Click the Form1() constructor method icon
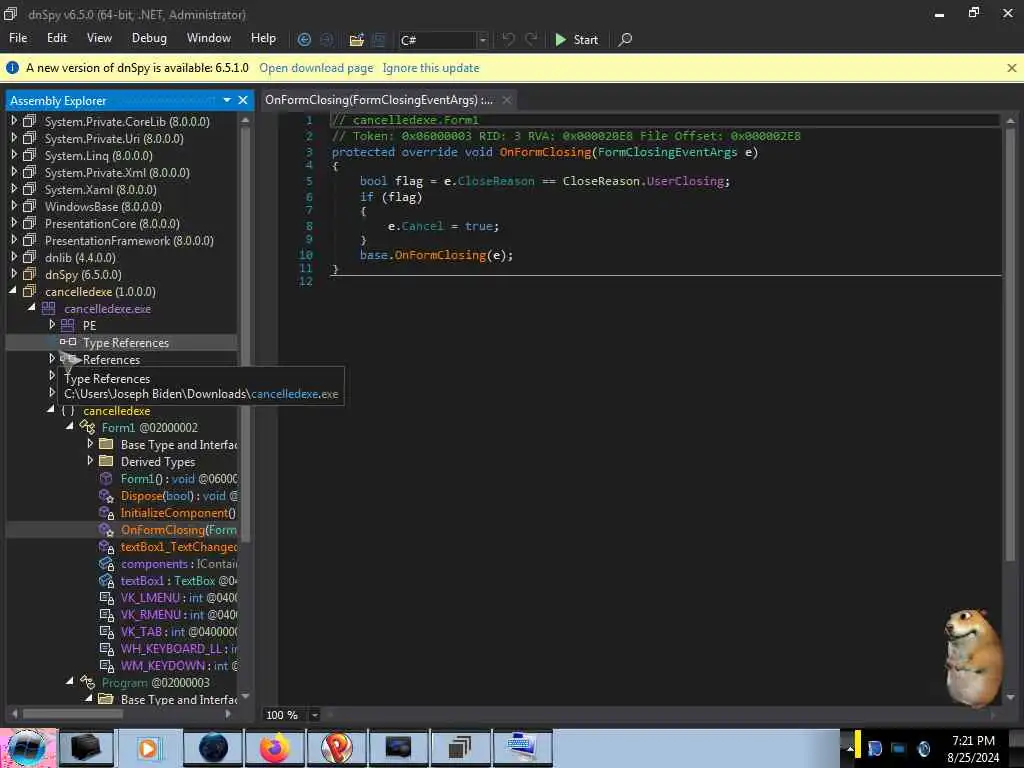 pos(106,478)
